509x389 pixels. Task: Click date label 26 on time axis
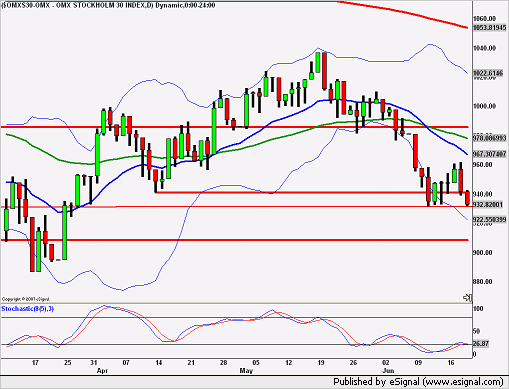coord(353,363)
